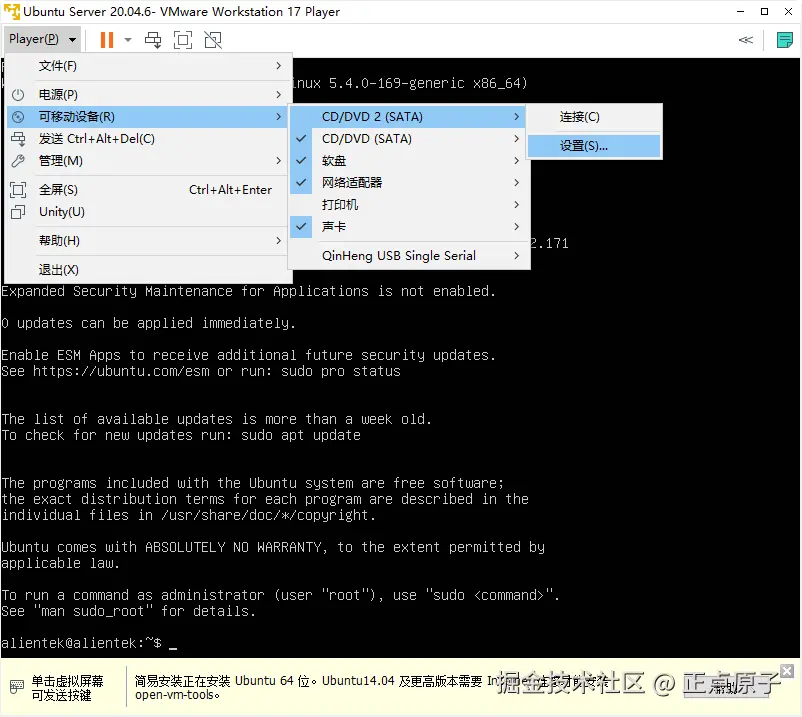Open the 声卡 sound card submenu

[x=409, y=227]
